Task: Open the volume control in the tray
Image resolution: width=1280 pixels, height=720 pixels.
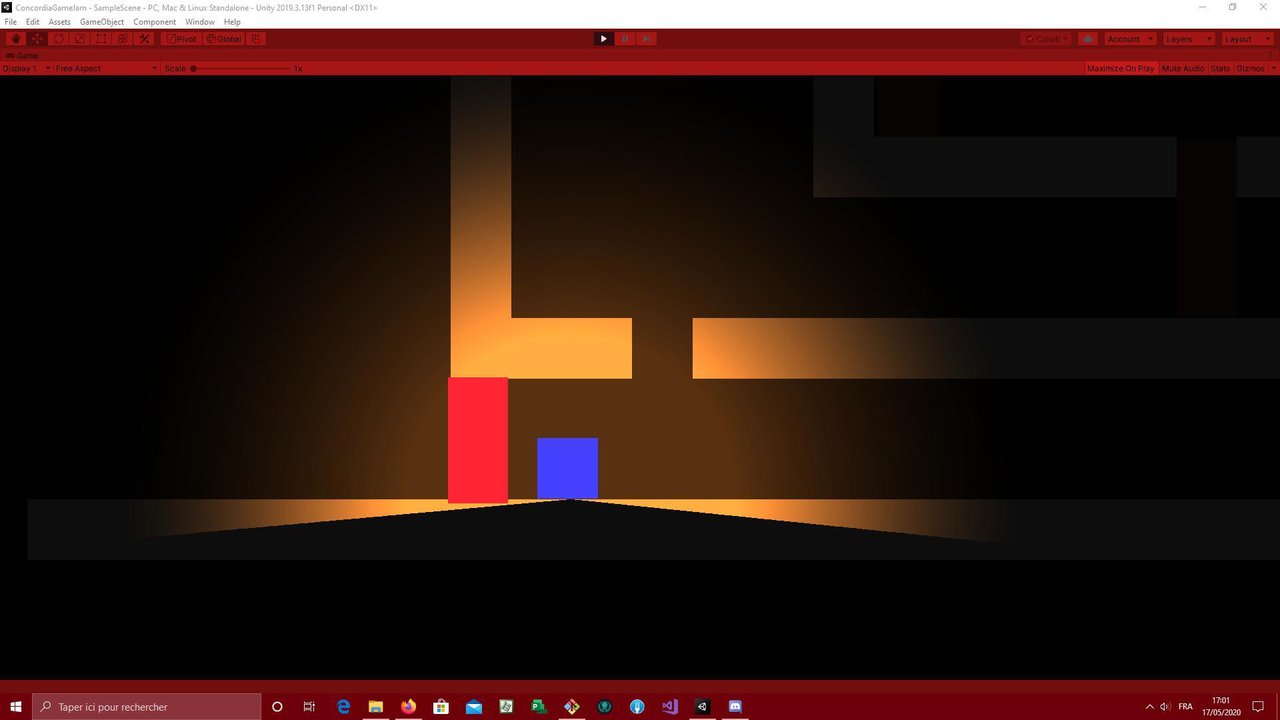Action: 1165,706
